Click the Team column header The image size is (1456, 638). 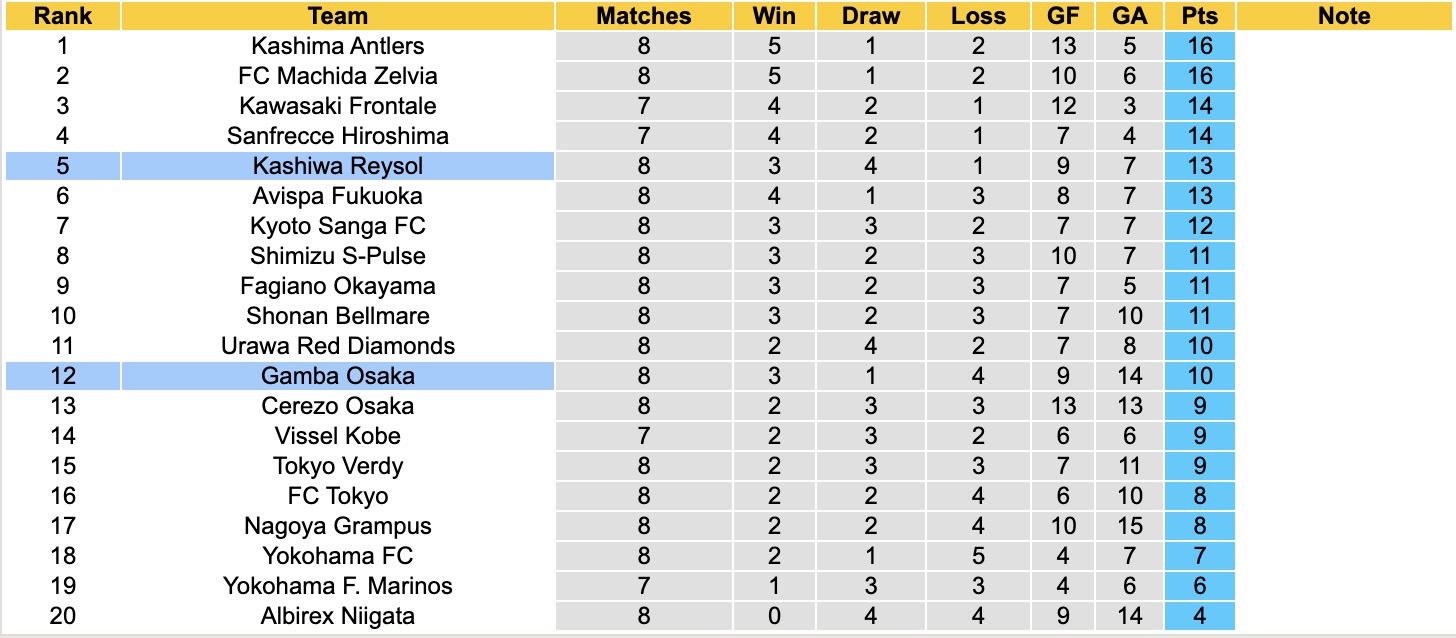pyautogui.click(x=338, y=16)
